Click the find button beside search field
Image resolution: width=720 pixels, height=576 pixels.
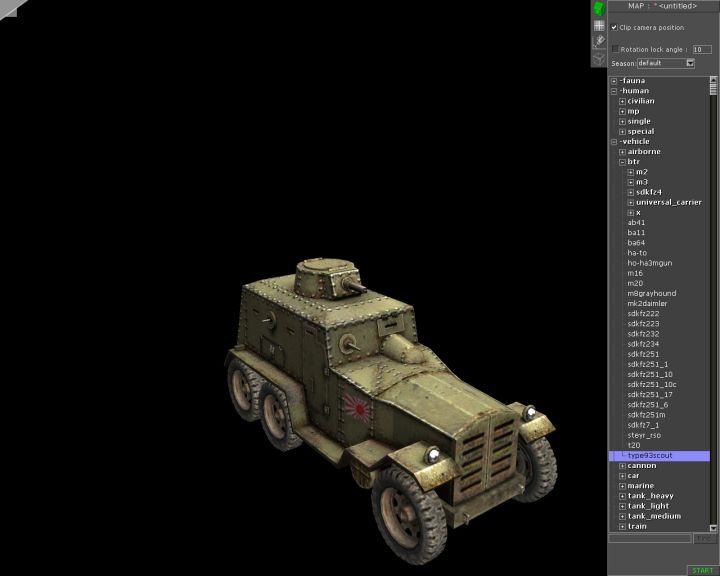704,538
